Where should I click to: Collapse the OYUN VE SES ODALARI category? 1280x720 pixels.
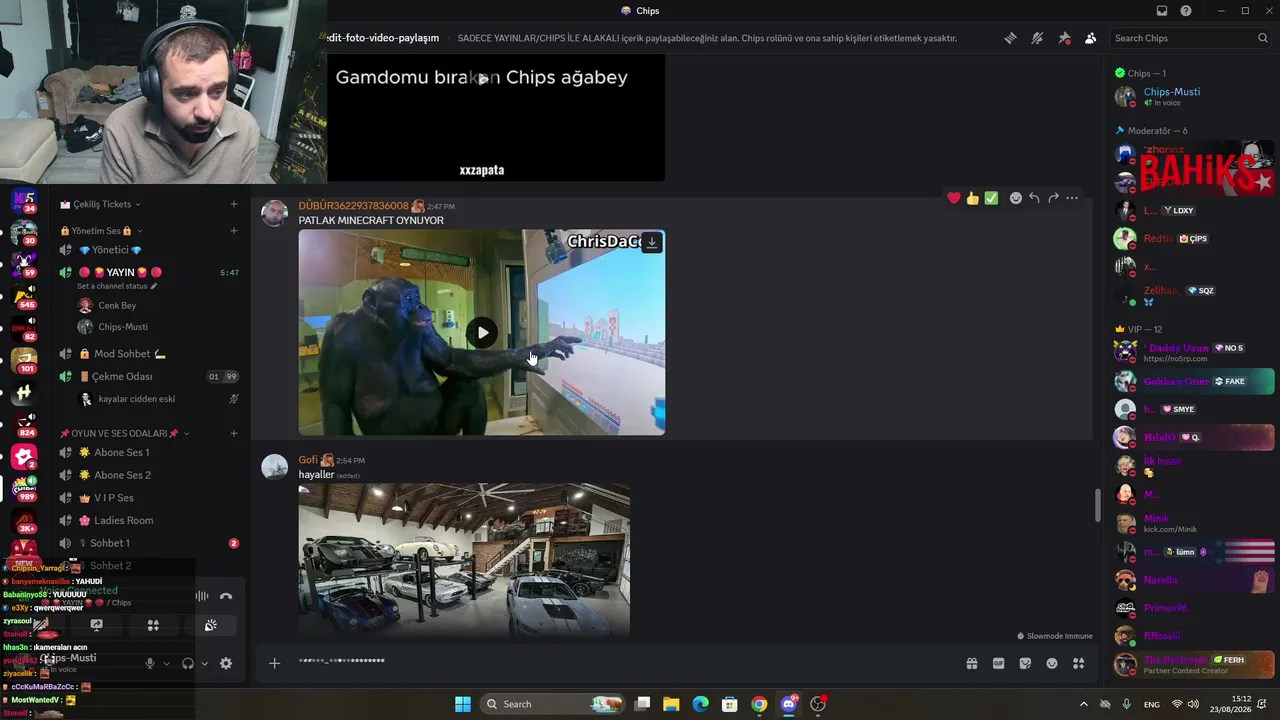125,433
